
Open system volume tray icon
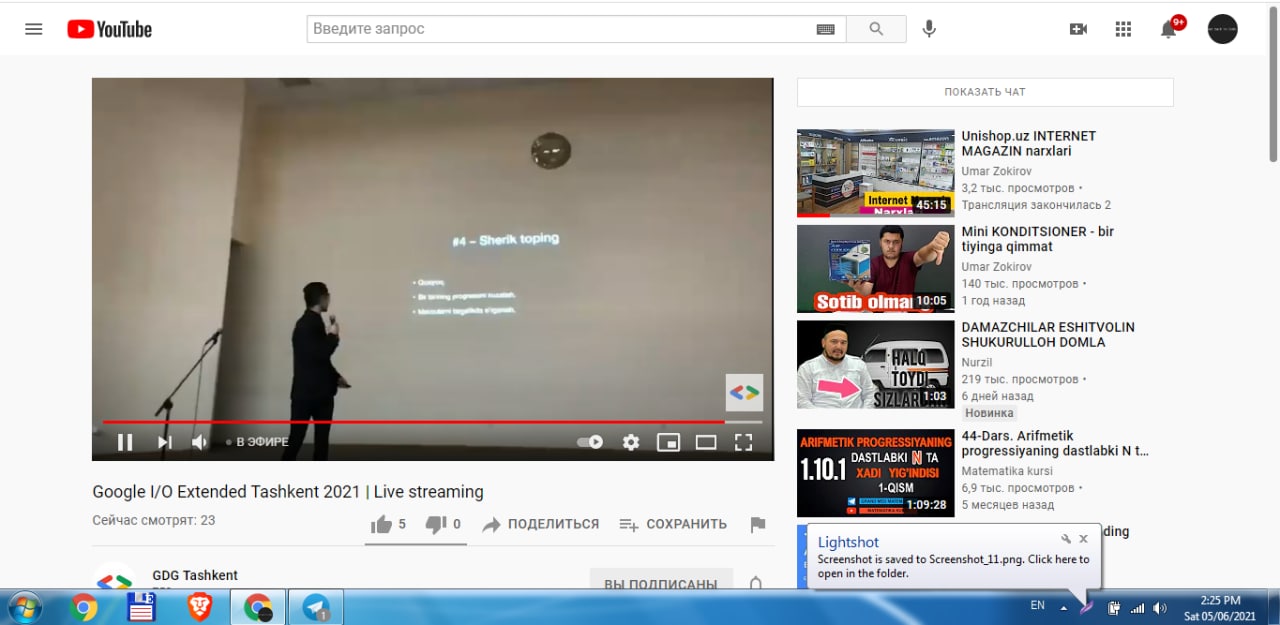(x=1160, y=607)
